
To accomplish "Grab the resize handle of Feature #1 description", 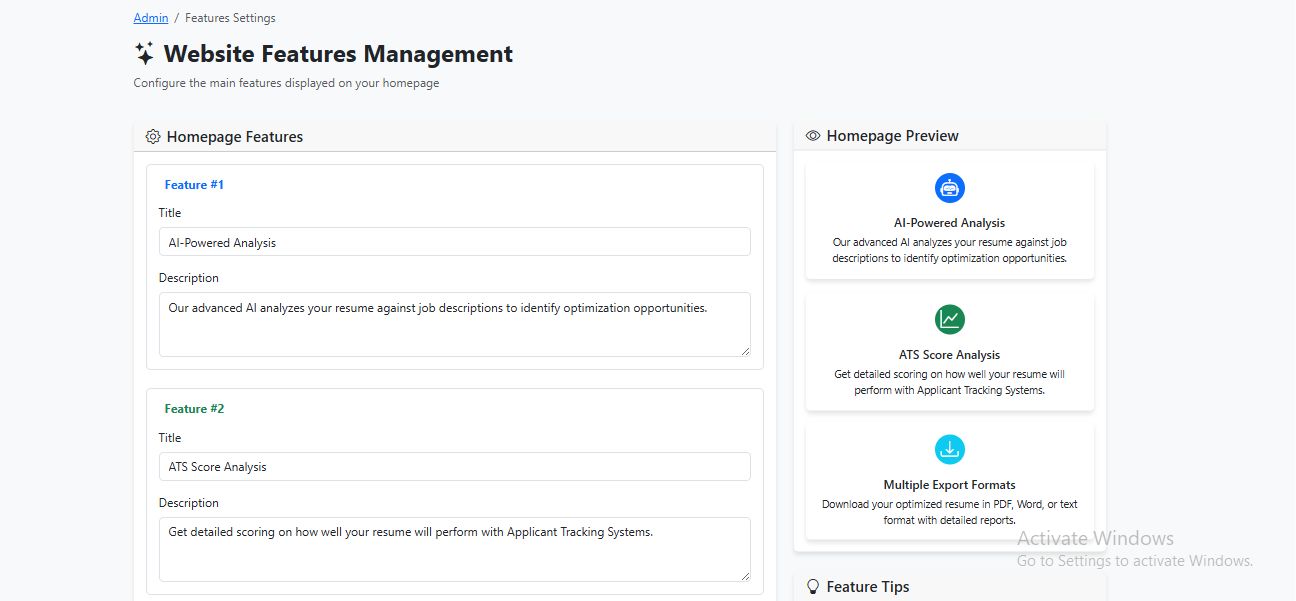I will 745,351.
